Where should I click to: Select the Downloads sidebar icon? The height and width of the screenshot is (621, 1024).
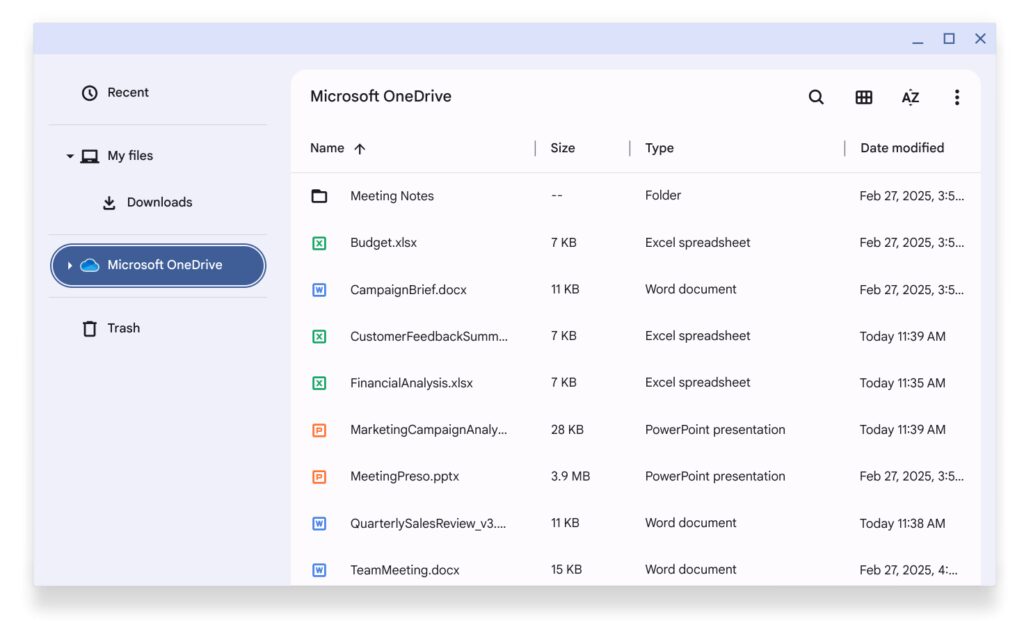point(108,202)
